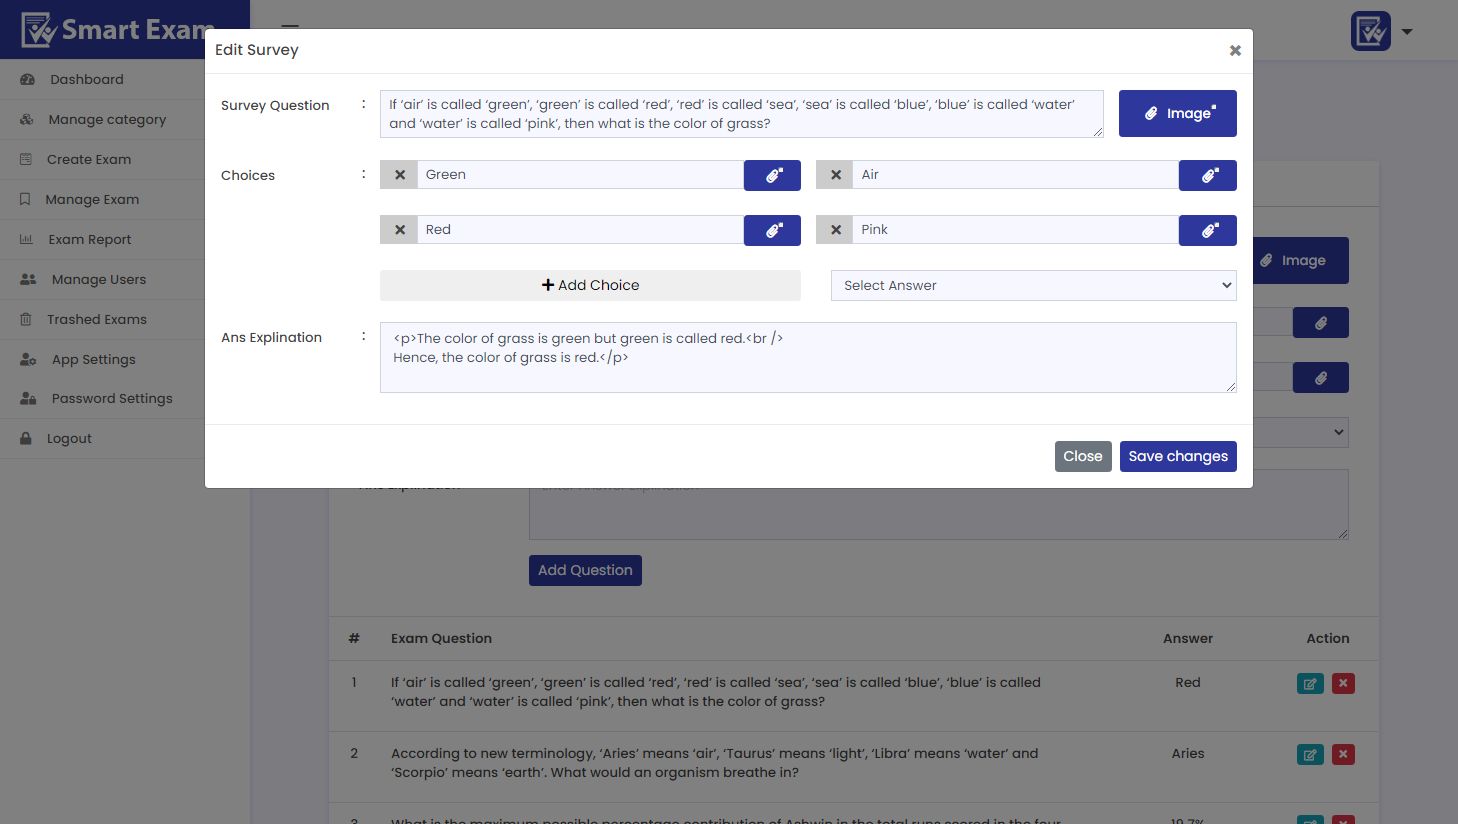Focus the Pink choice input field
The image size is (1458, 824).
(1016, 230)
